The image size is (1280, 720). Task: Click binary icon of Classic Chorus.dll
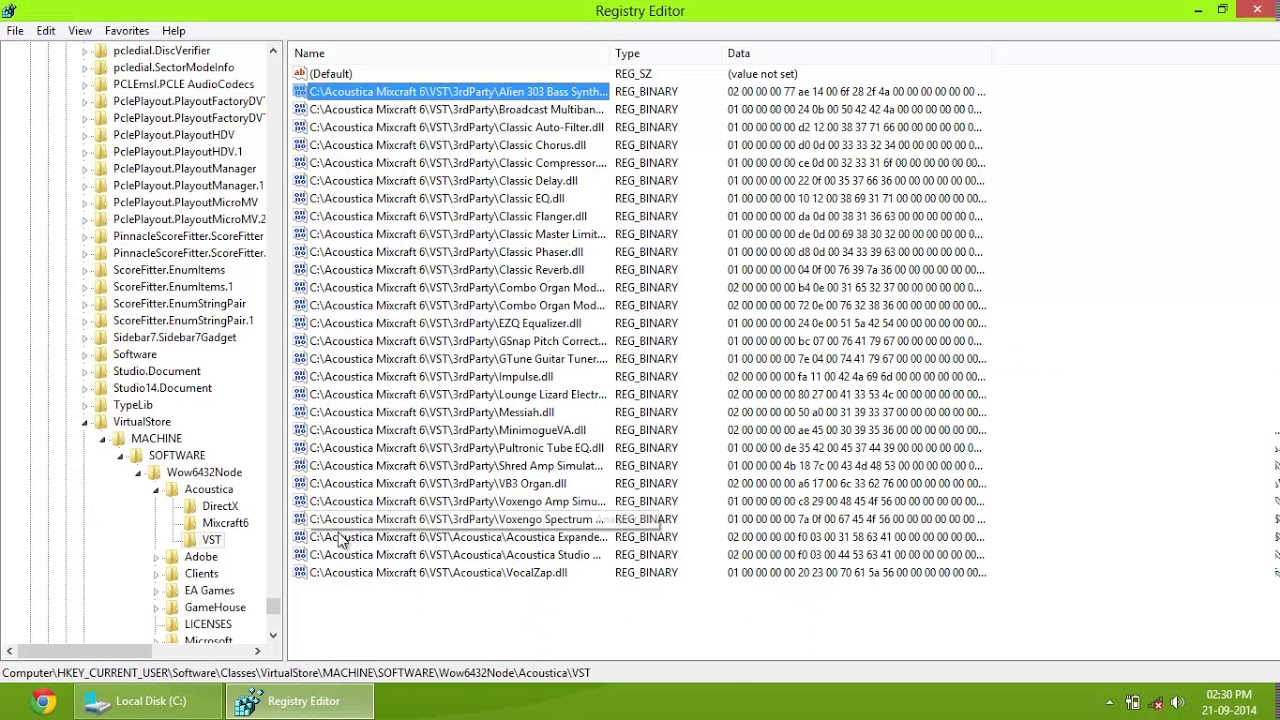pyautogui.click(x=300, y=145)
